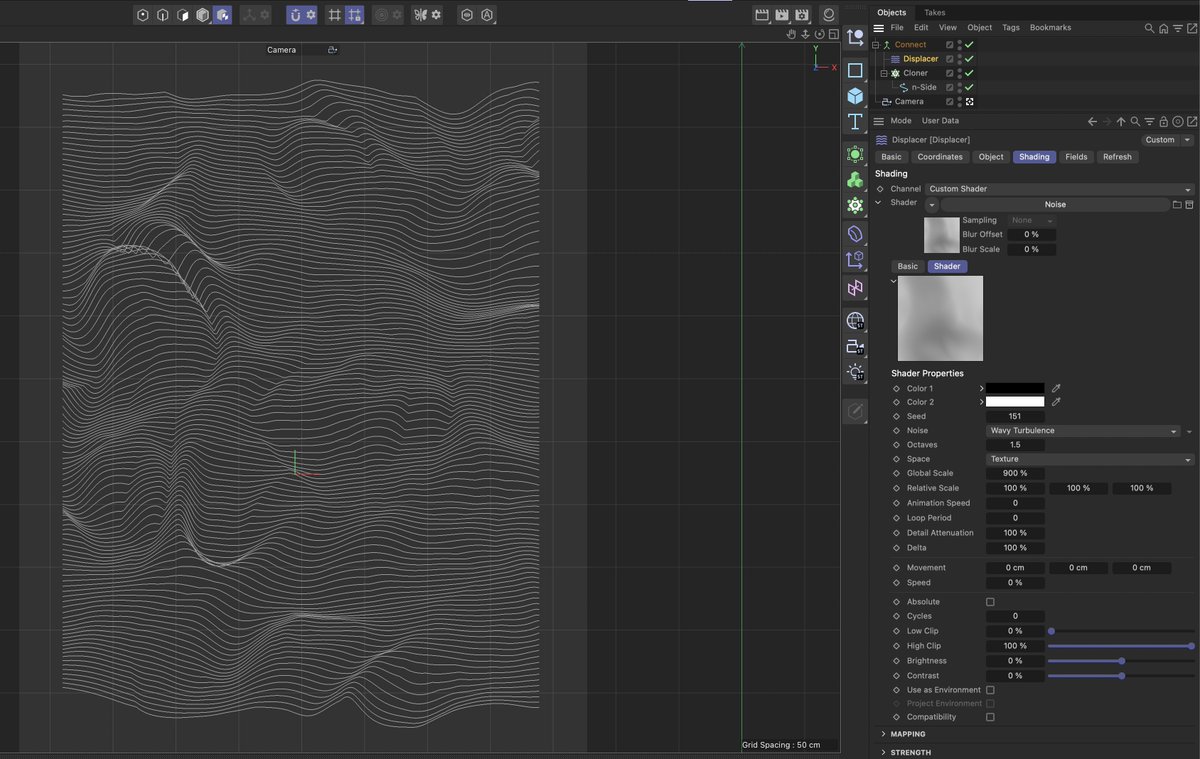Click the Basic button under shader preview
The image size is (1200, 759).
[x=907, y=267]
